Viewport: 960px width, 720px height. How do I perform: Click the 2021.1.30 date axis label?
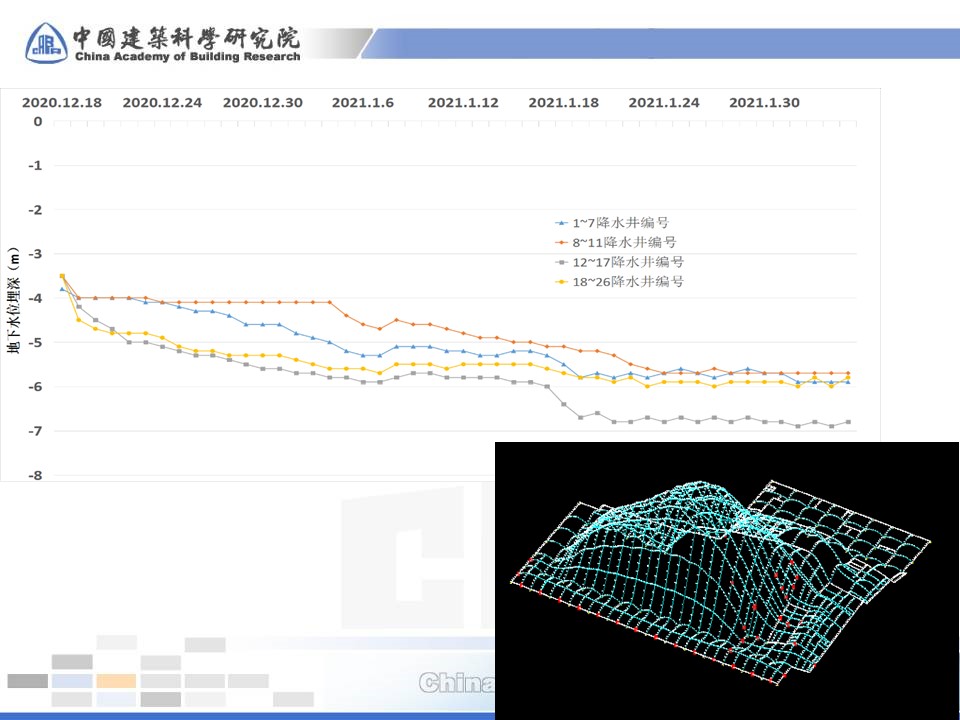[764, 102]
